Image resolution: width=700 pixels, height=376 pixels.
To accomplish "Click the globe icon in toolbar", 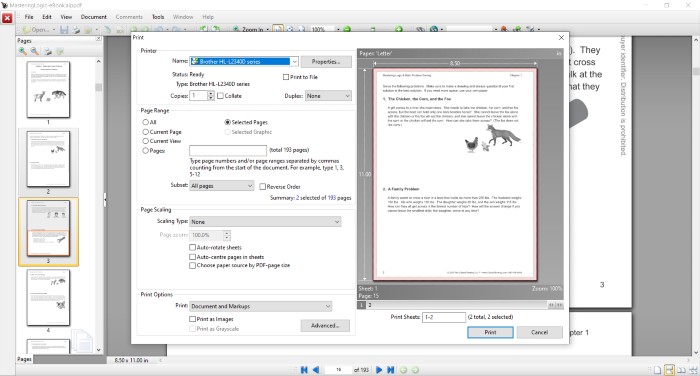I will [x=433, y=29].
